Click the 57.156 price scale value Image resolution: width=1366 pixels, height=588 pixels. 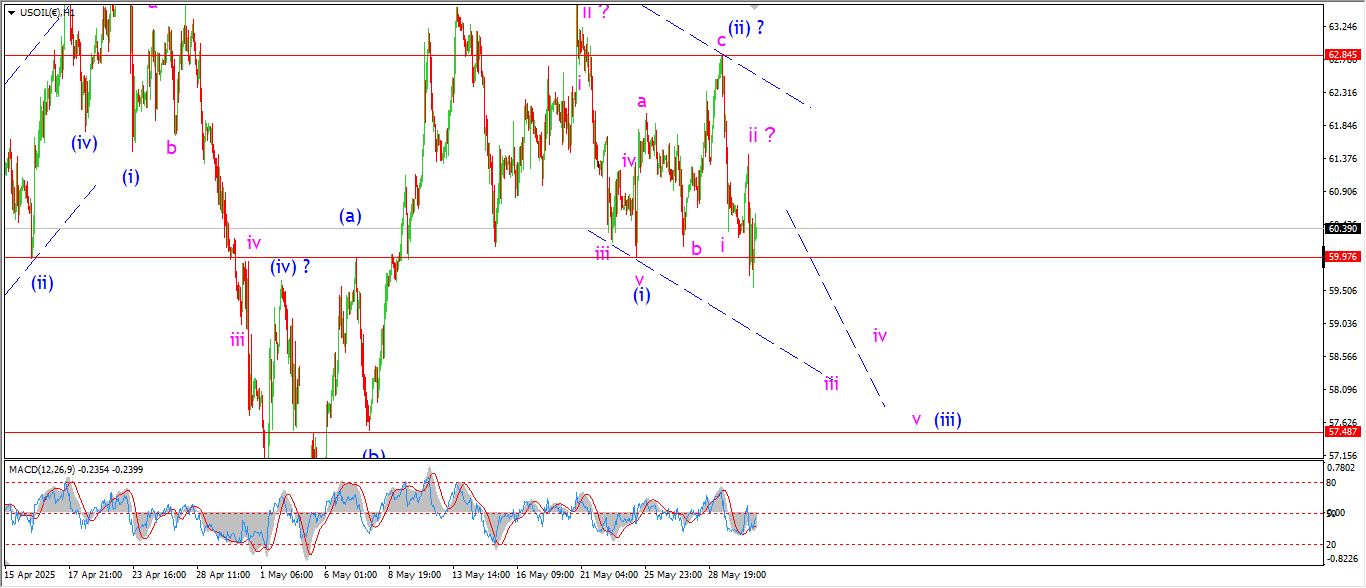(1341, 455)
